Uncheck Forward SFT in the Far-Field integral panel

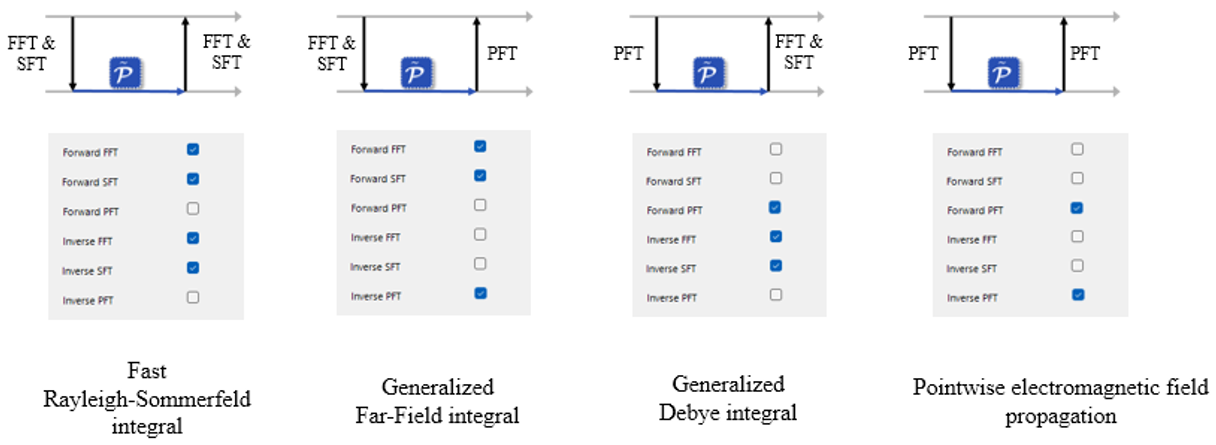coord(480,176)
